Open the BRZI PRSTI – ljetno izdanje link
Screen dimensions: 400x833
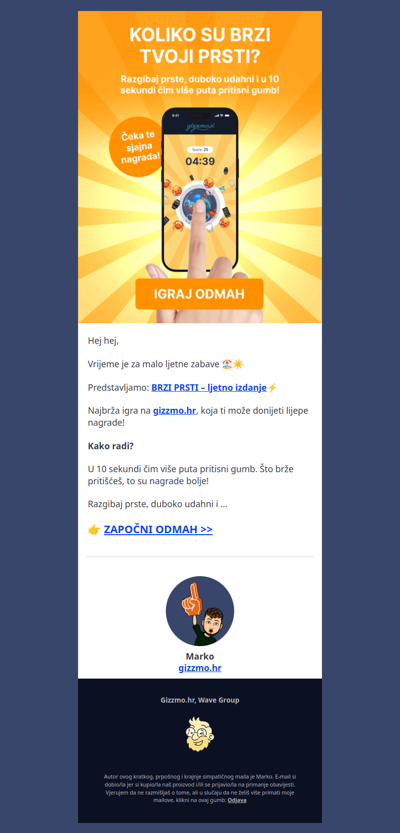[x=209, y=388]
